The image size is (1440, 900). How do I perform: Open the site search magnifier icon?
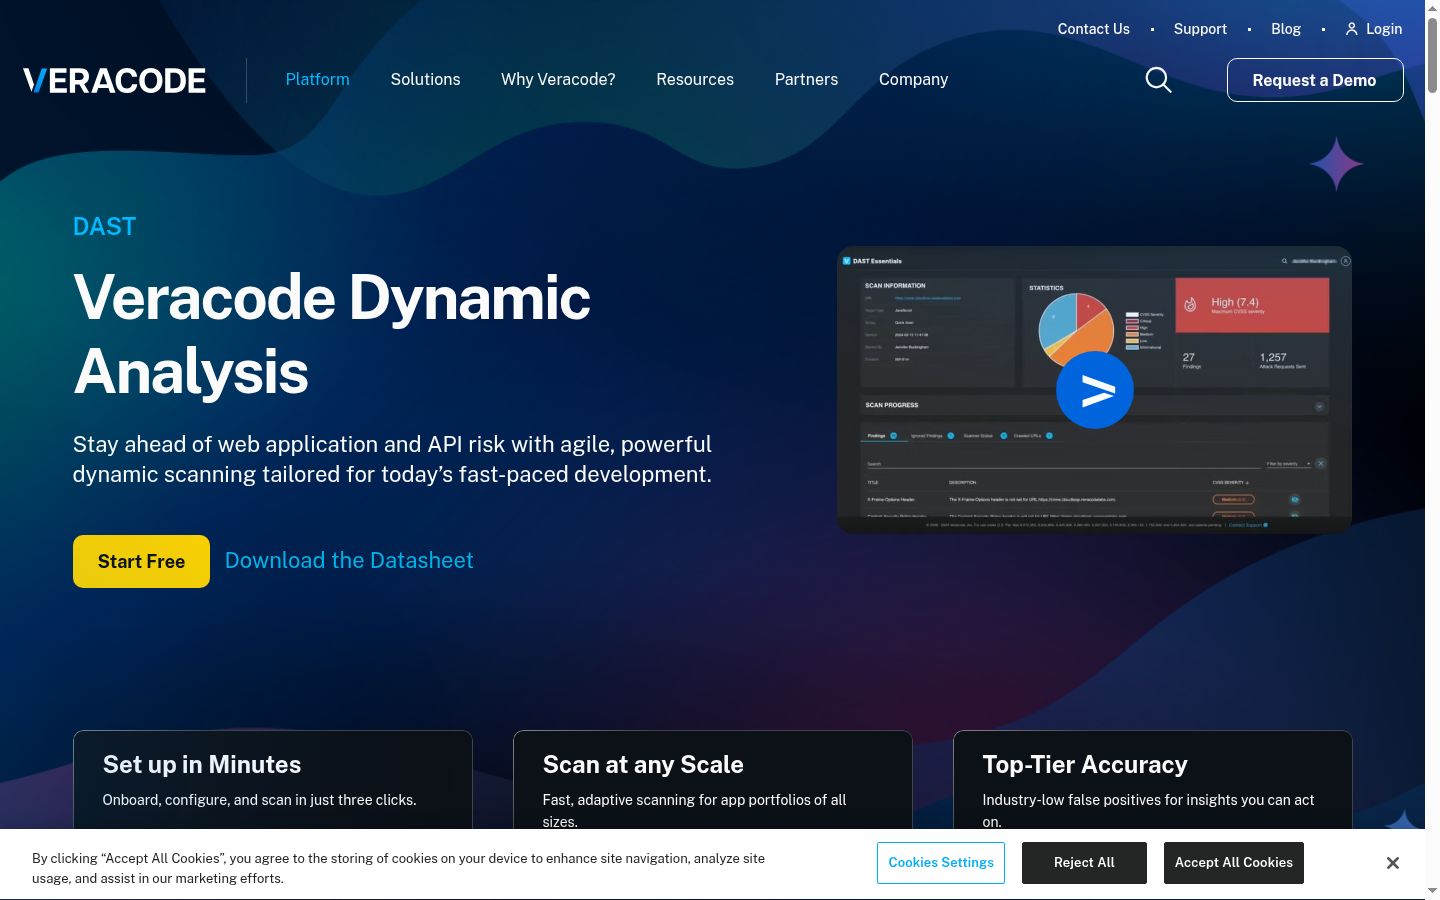pyautogui.click(x=1158, y=80)
